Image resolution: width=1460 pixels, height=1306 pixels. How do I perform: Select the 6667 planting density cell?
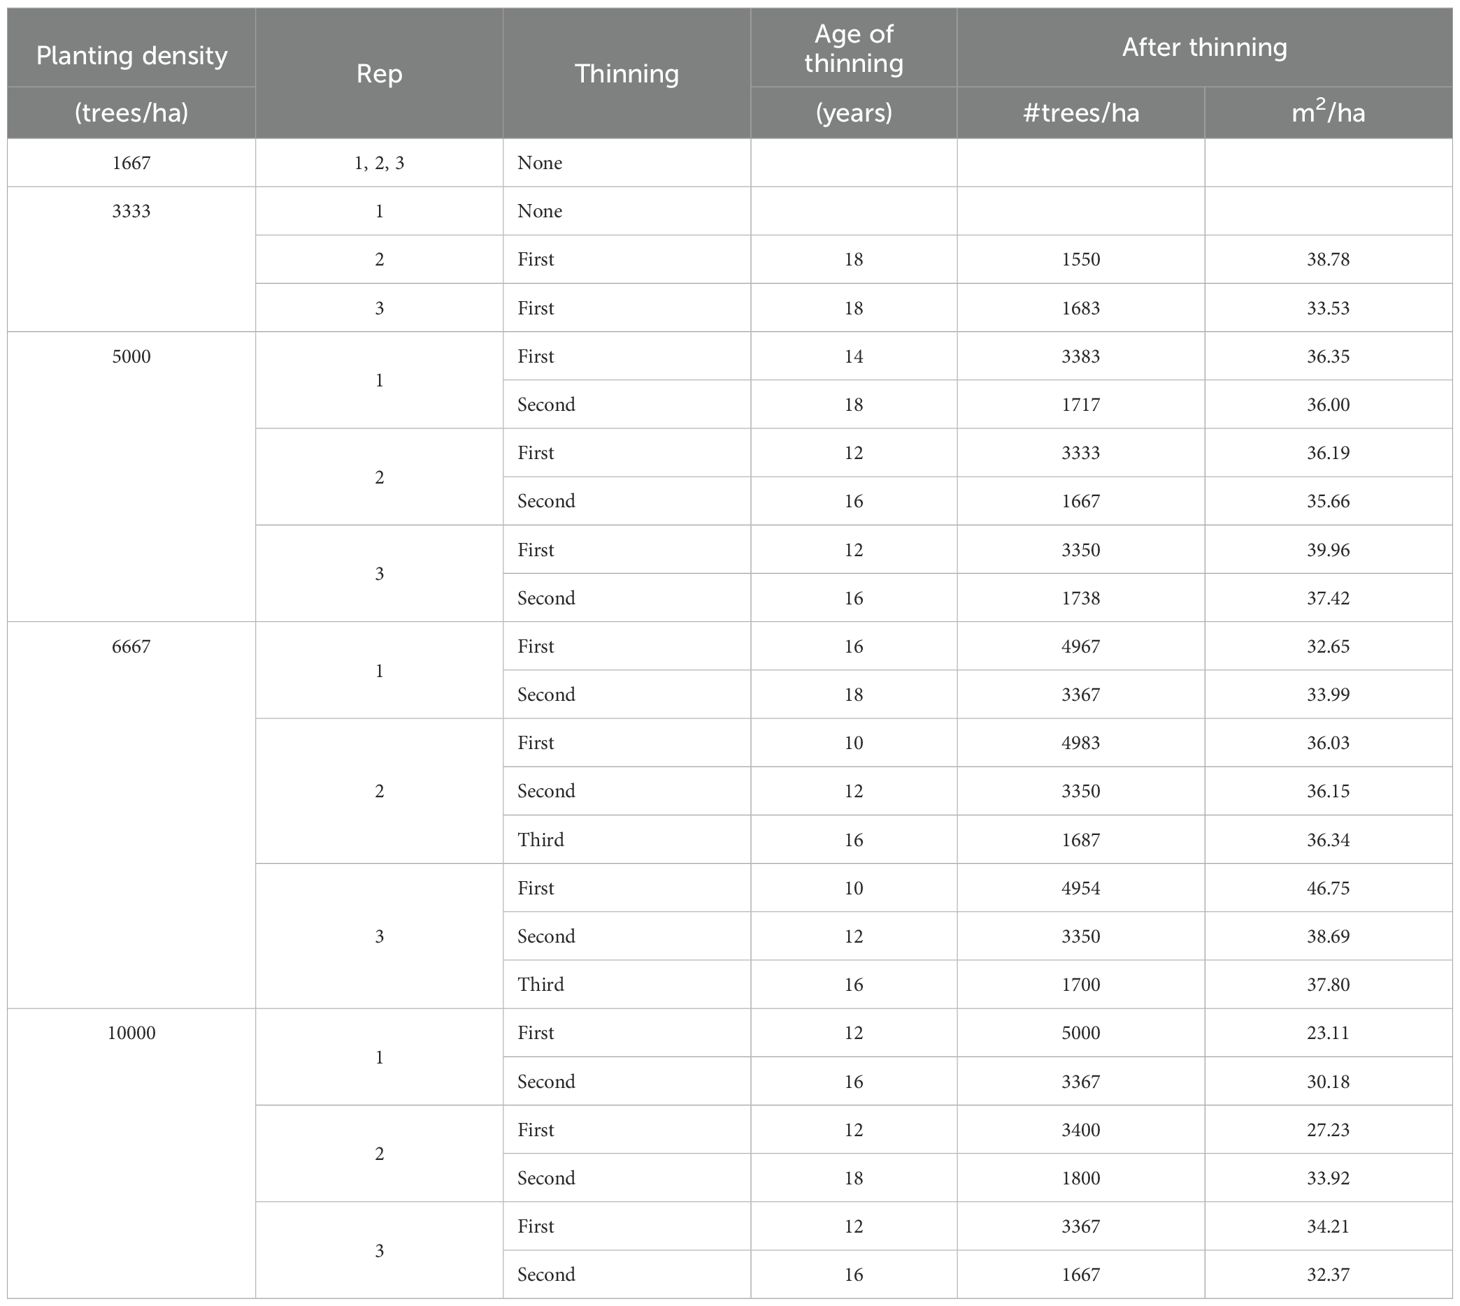click(x=131, y=646)
